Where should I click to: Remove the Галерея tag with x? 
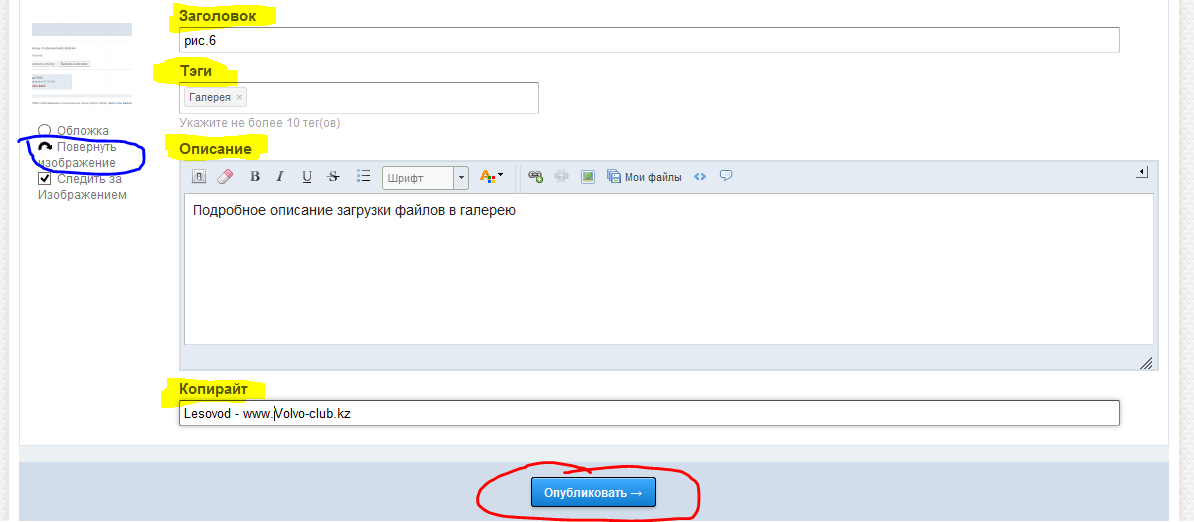click(x=240, y=97)
